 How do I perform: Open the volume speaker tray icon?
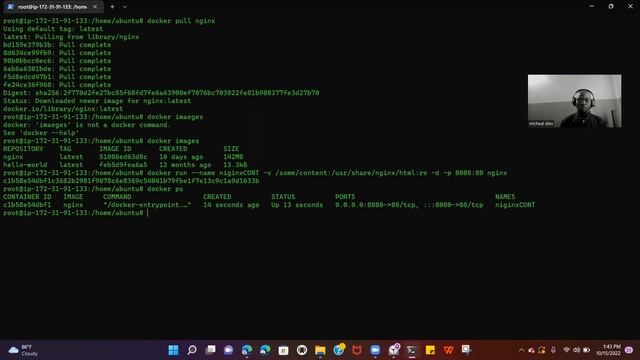(576, 350)
